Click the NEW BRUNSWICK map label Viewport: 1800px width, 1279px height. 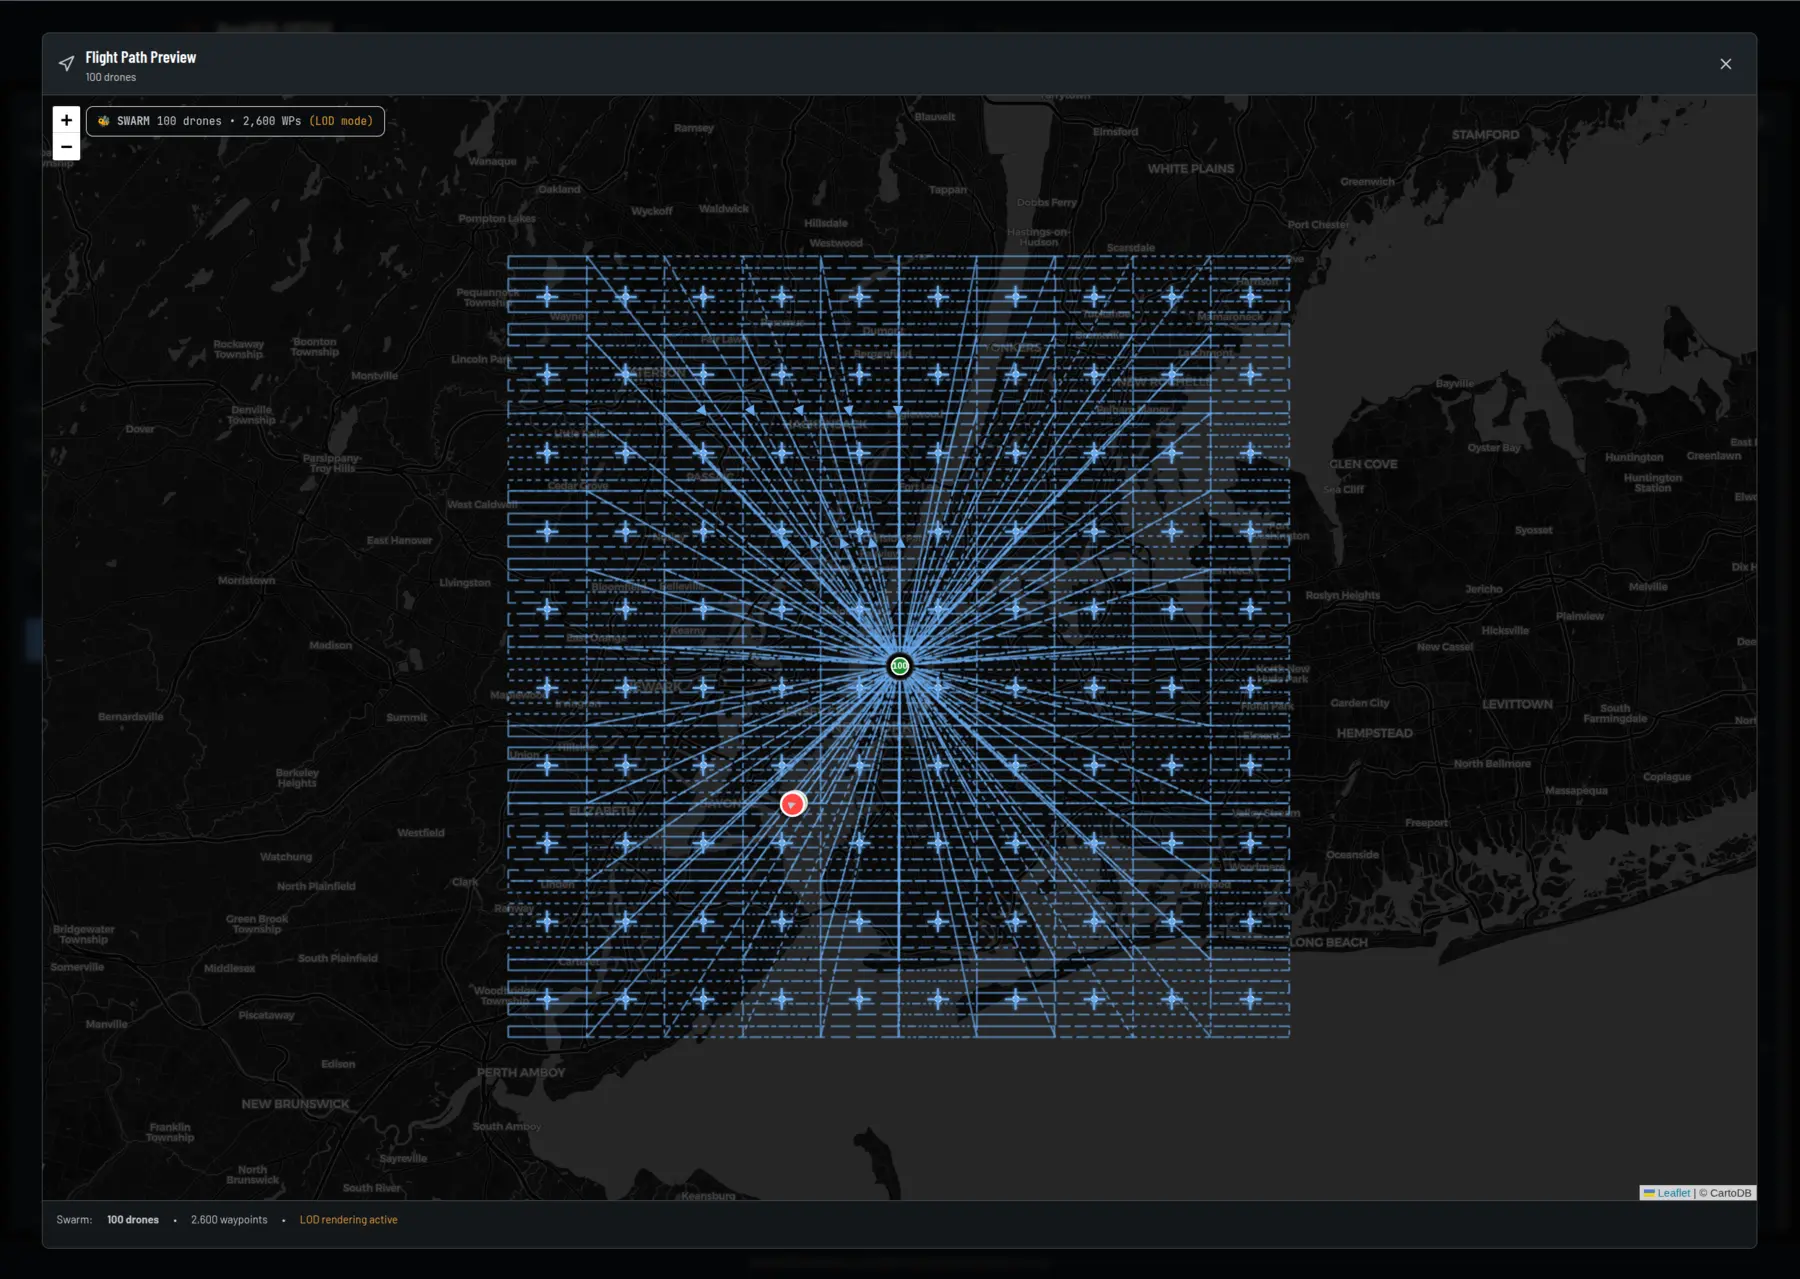[295, 1104]
